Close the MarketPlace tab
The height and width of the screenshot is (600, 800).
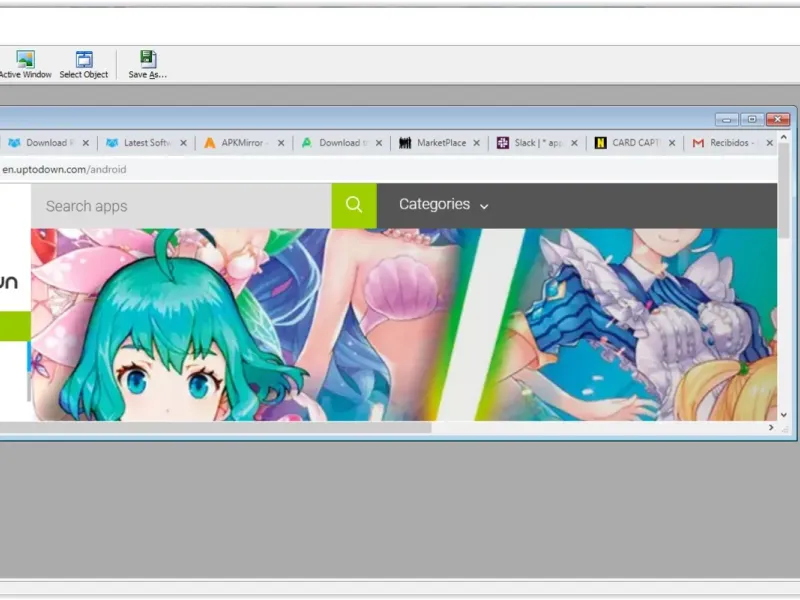[477, 143]
